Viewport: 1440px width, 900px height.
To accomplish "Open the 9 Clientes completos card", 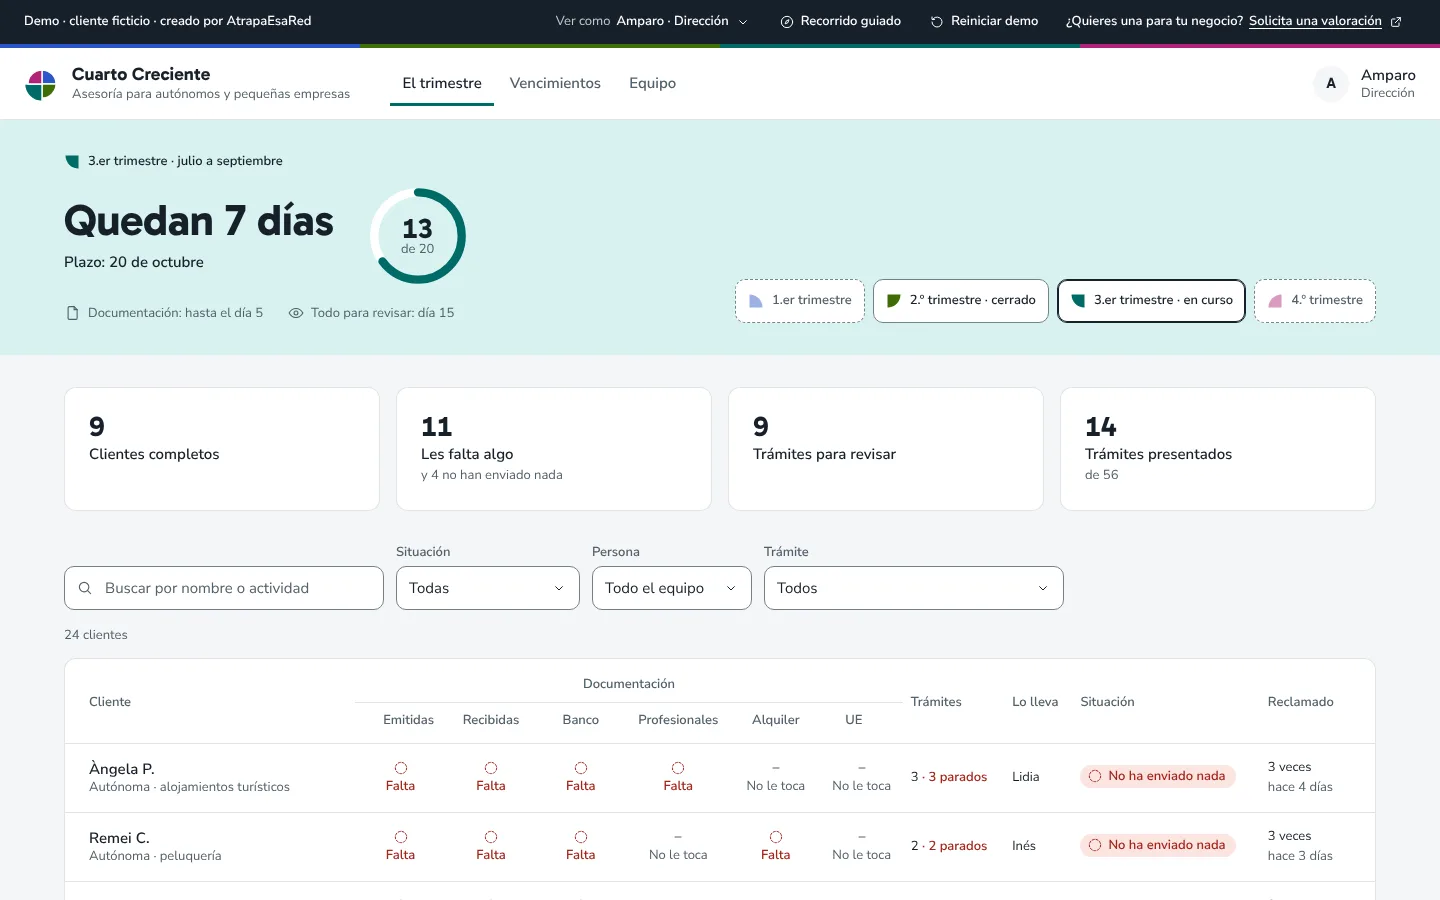I will point(222,449).
